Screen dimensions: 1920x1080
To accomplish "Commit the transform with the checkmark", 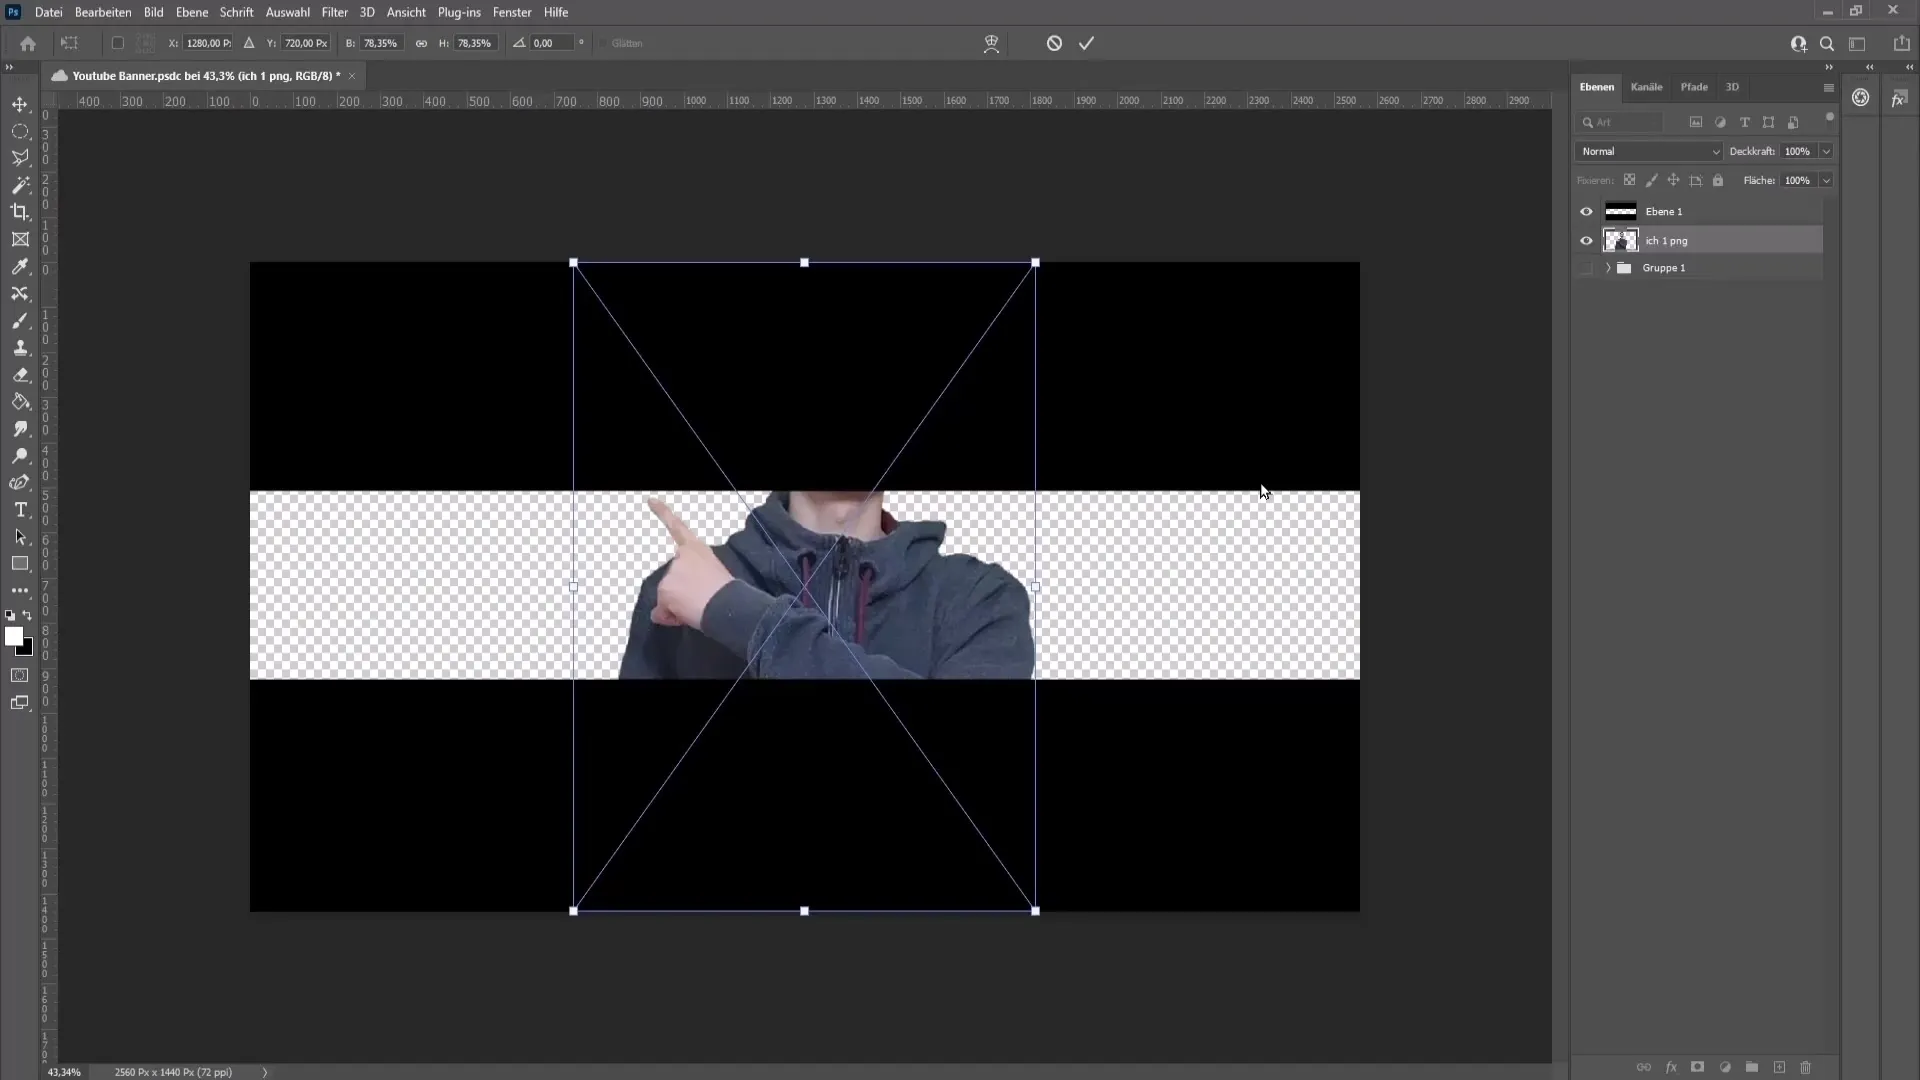I will click(x=1087, y=43).
